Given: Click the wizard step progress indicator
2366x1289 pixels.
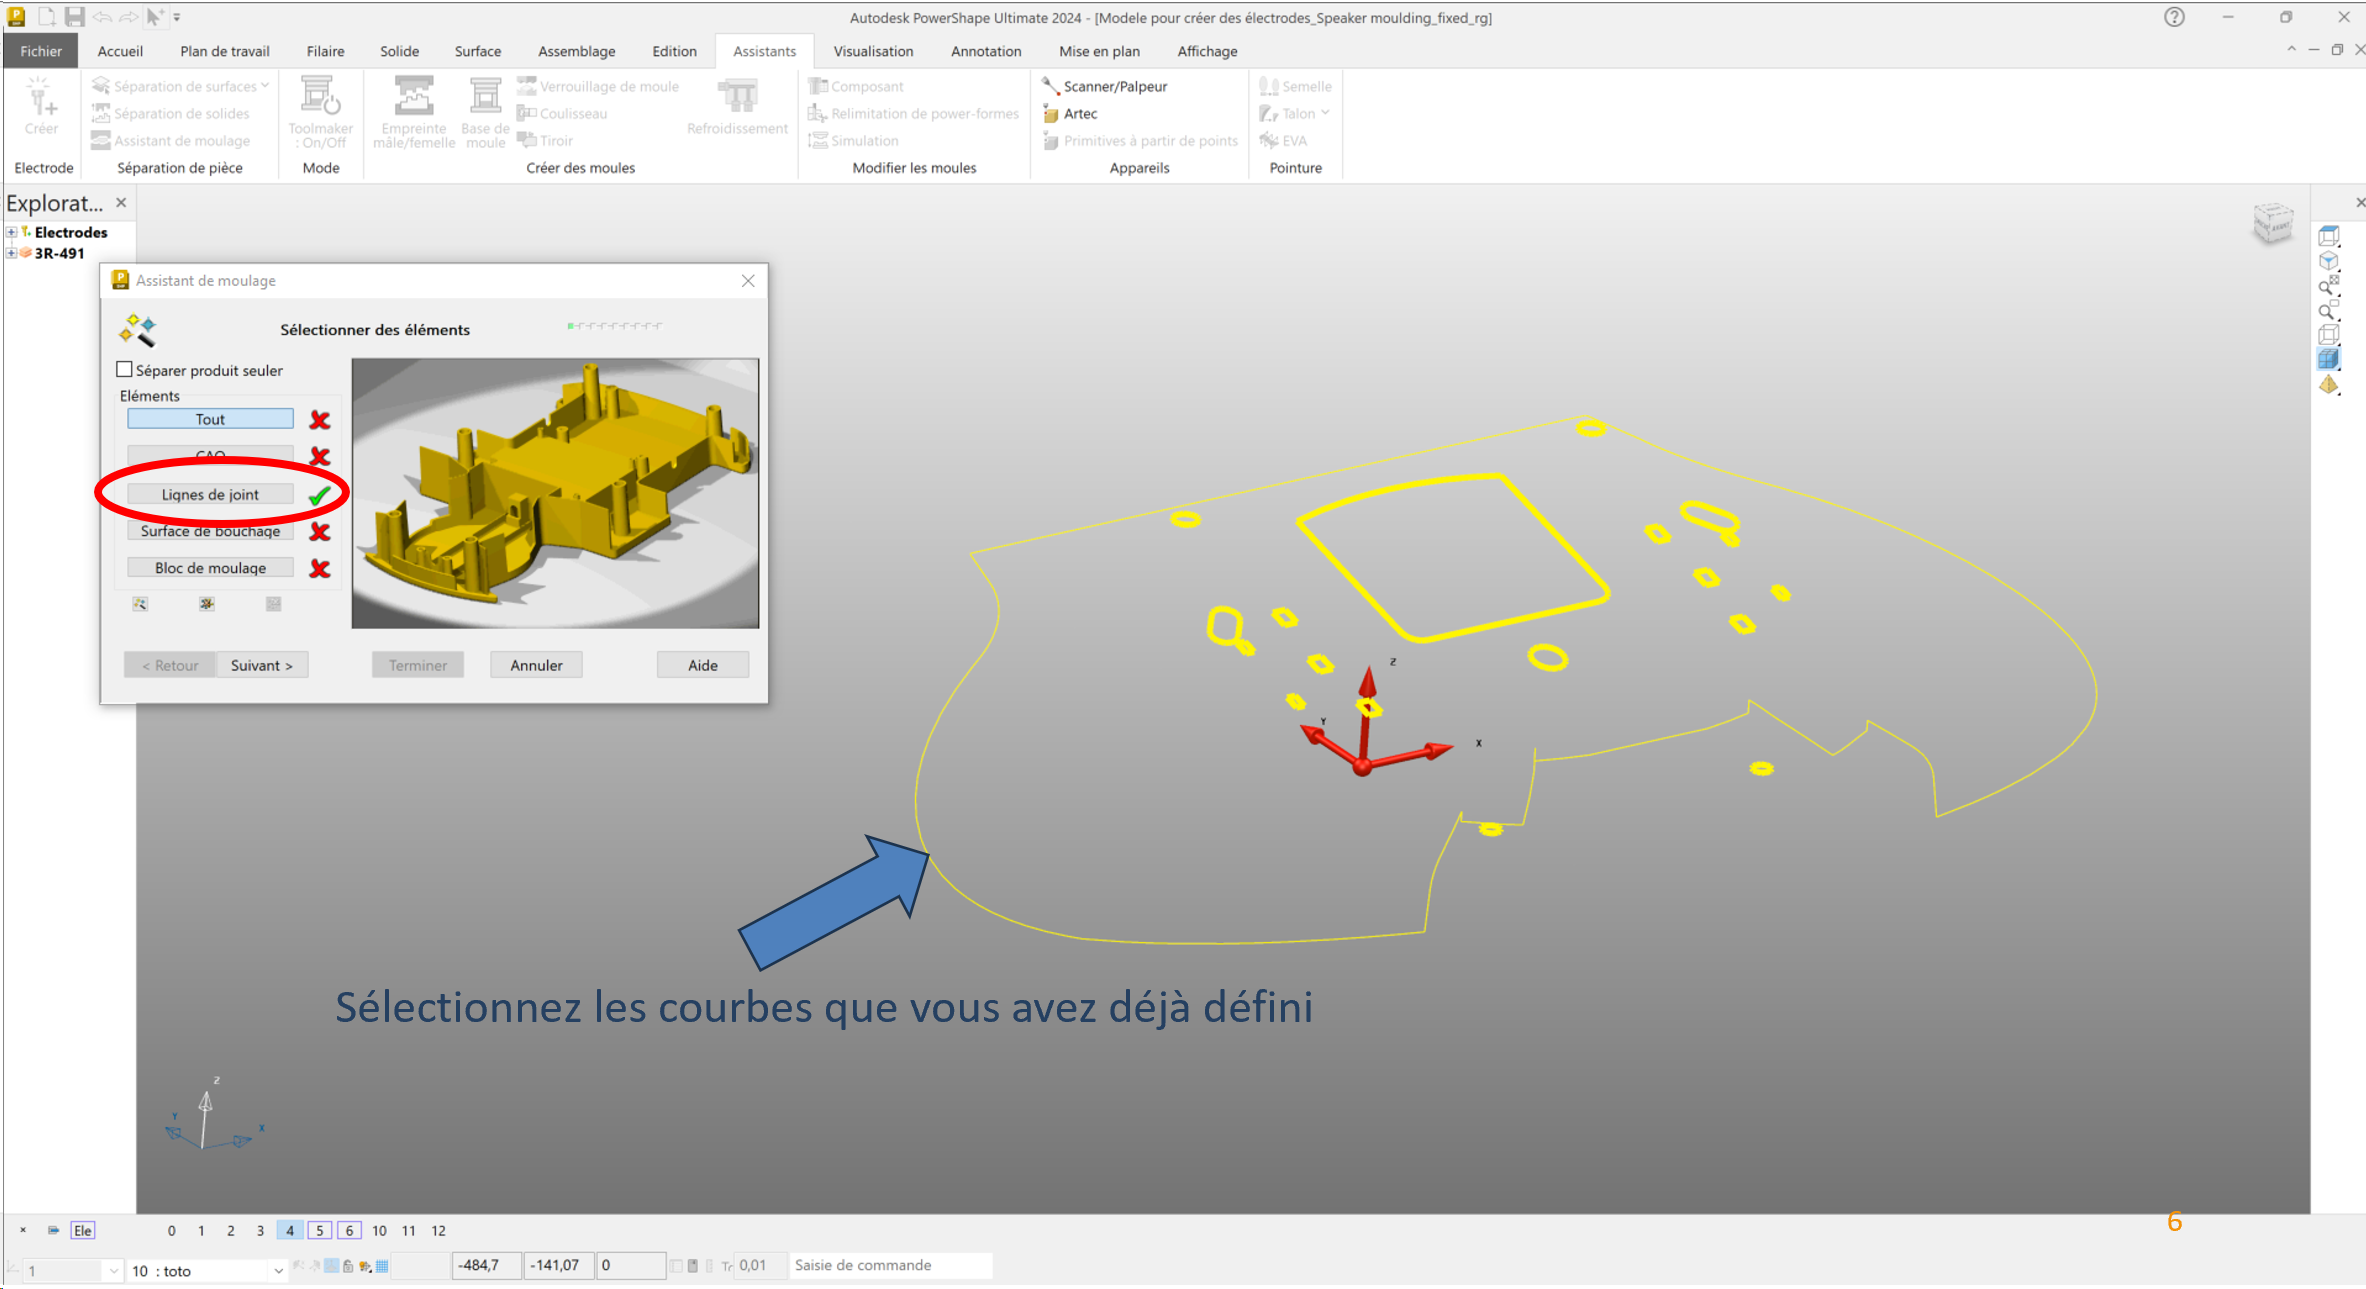Looking at the screenshot, I should pos(614,326).
